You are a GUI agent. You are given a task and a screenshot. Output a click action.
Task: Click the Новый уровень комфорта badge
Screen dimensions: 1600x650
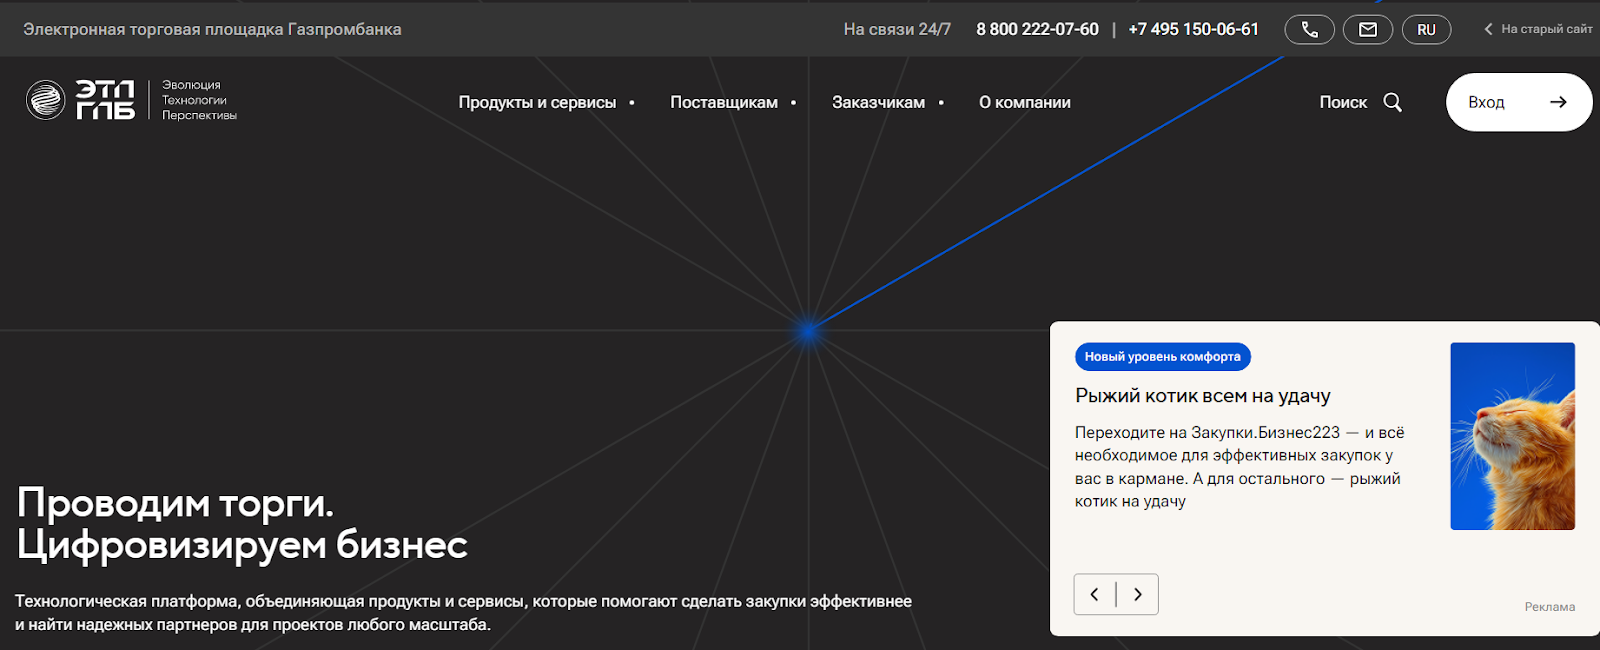click(x=1162, y=357)
